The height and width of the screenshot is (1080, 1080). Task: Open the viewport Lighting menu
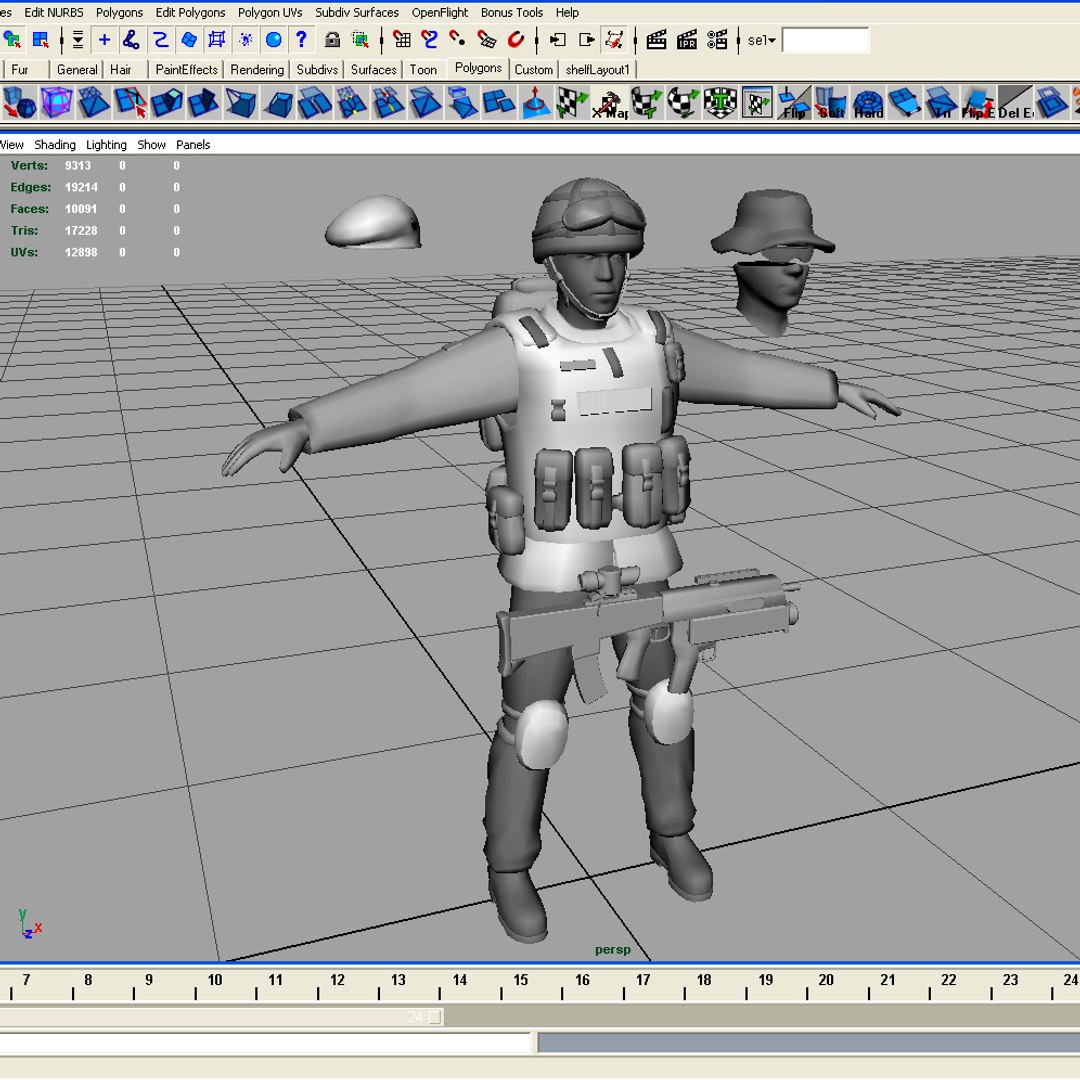106,145
